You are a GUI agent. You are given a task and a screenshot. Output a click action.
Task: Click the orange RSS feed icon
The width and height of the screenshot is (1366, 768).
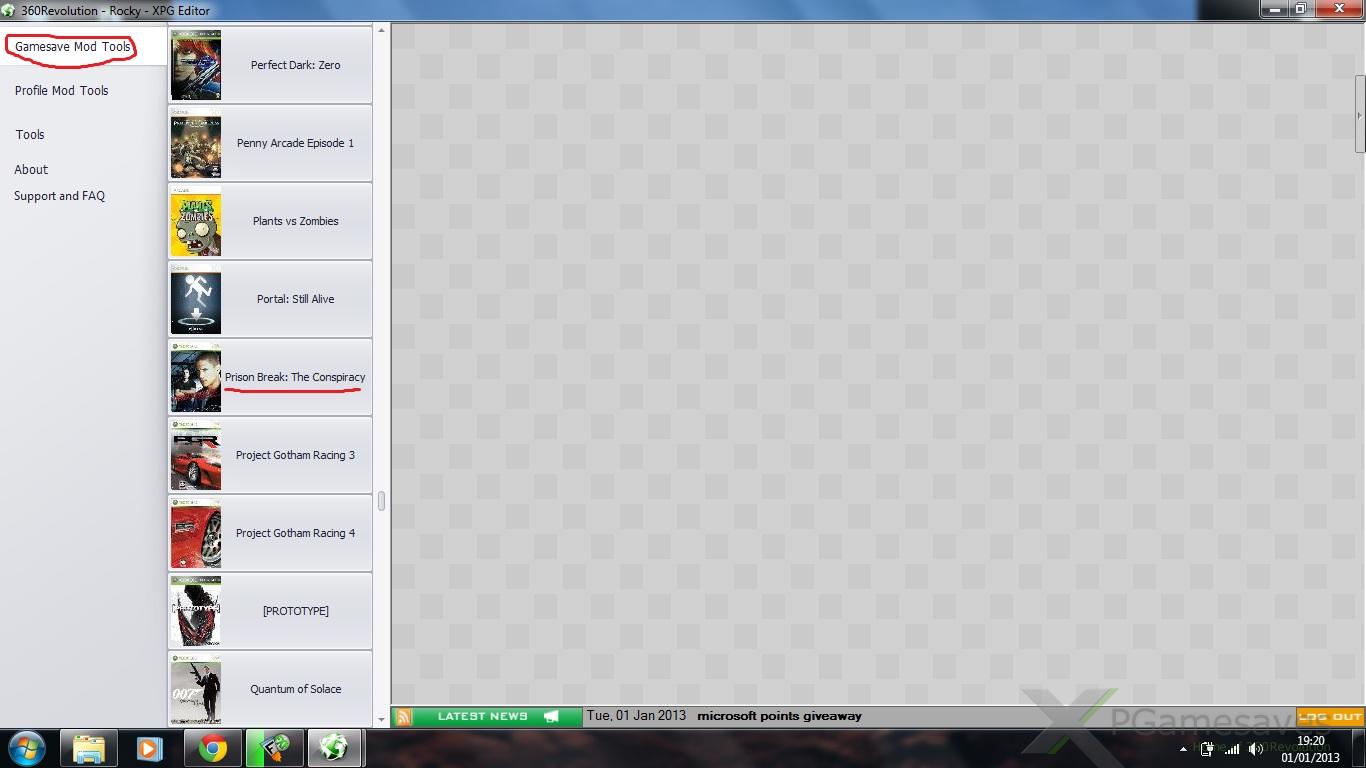(403, 716)
